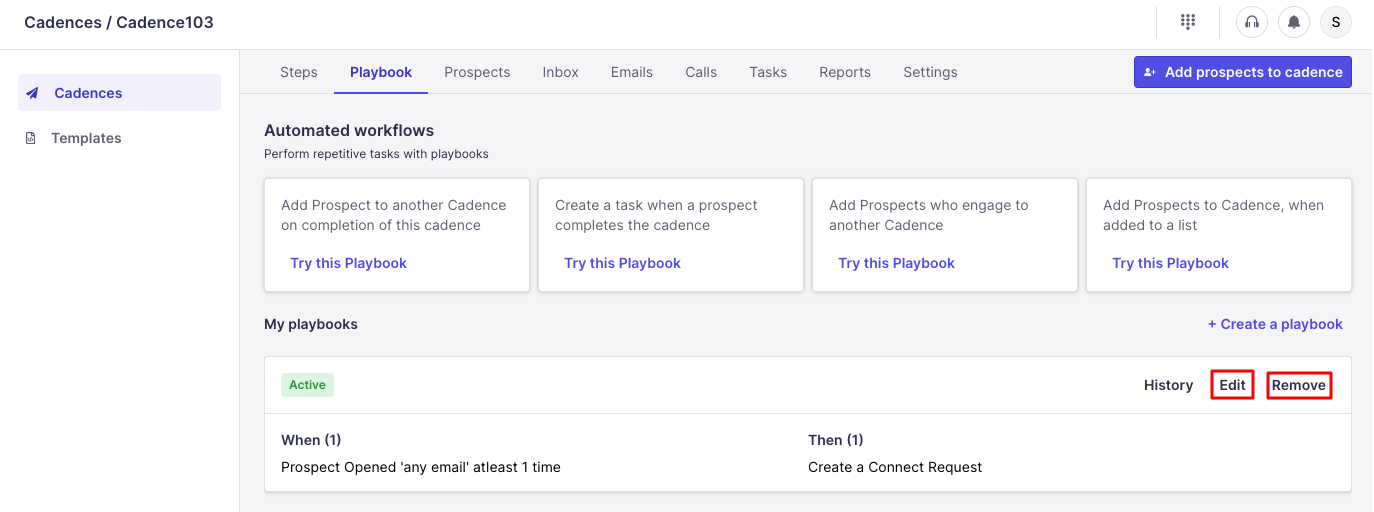Open the Prospects tab

(x=477, y=72)
